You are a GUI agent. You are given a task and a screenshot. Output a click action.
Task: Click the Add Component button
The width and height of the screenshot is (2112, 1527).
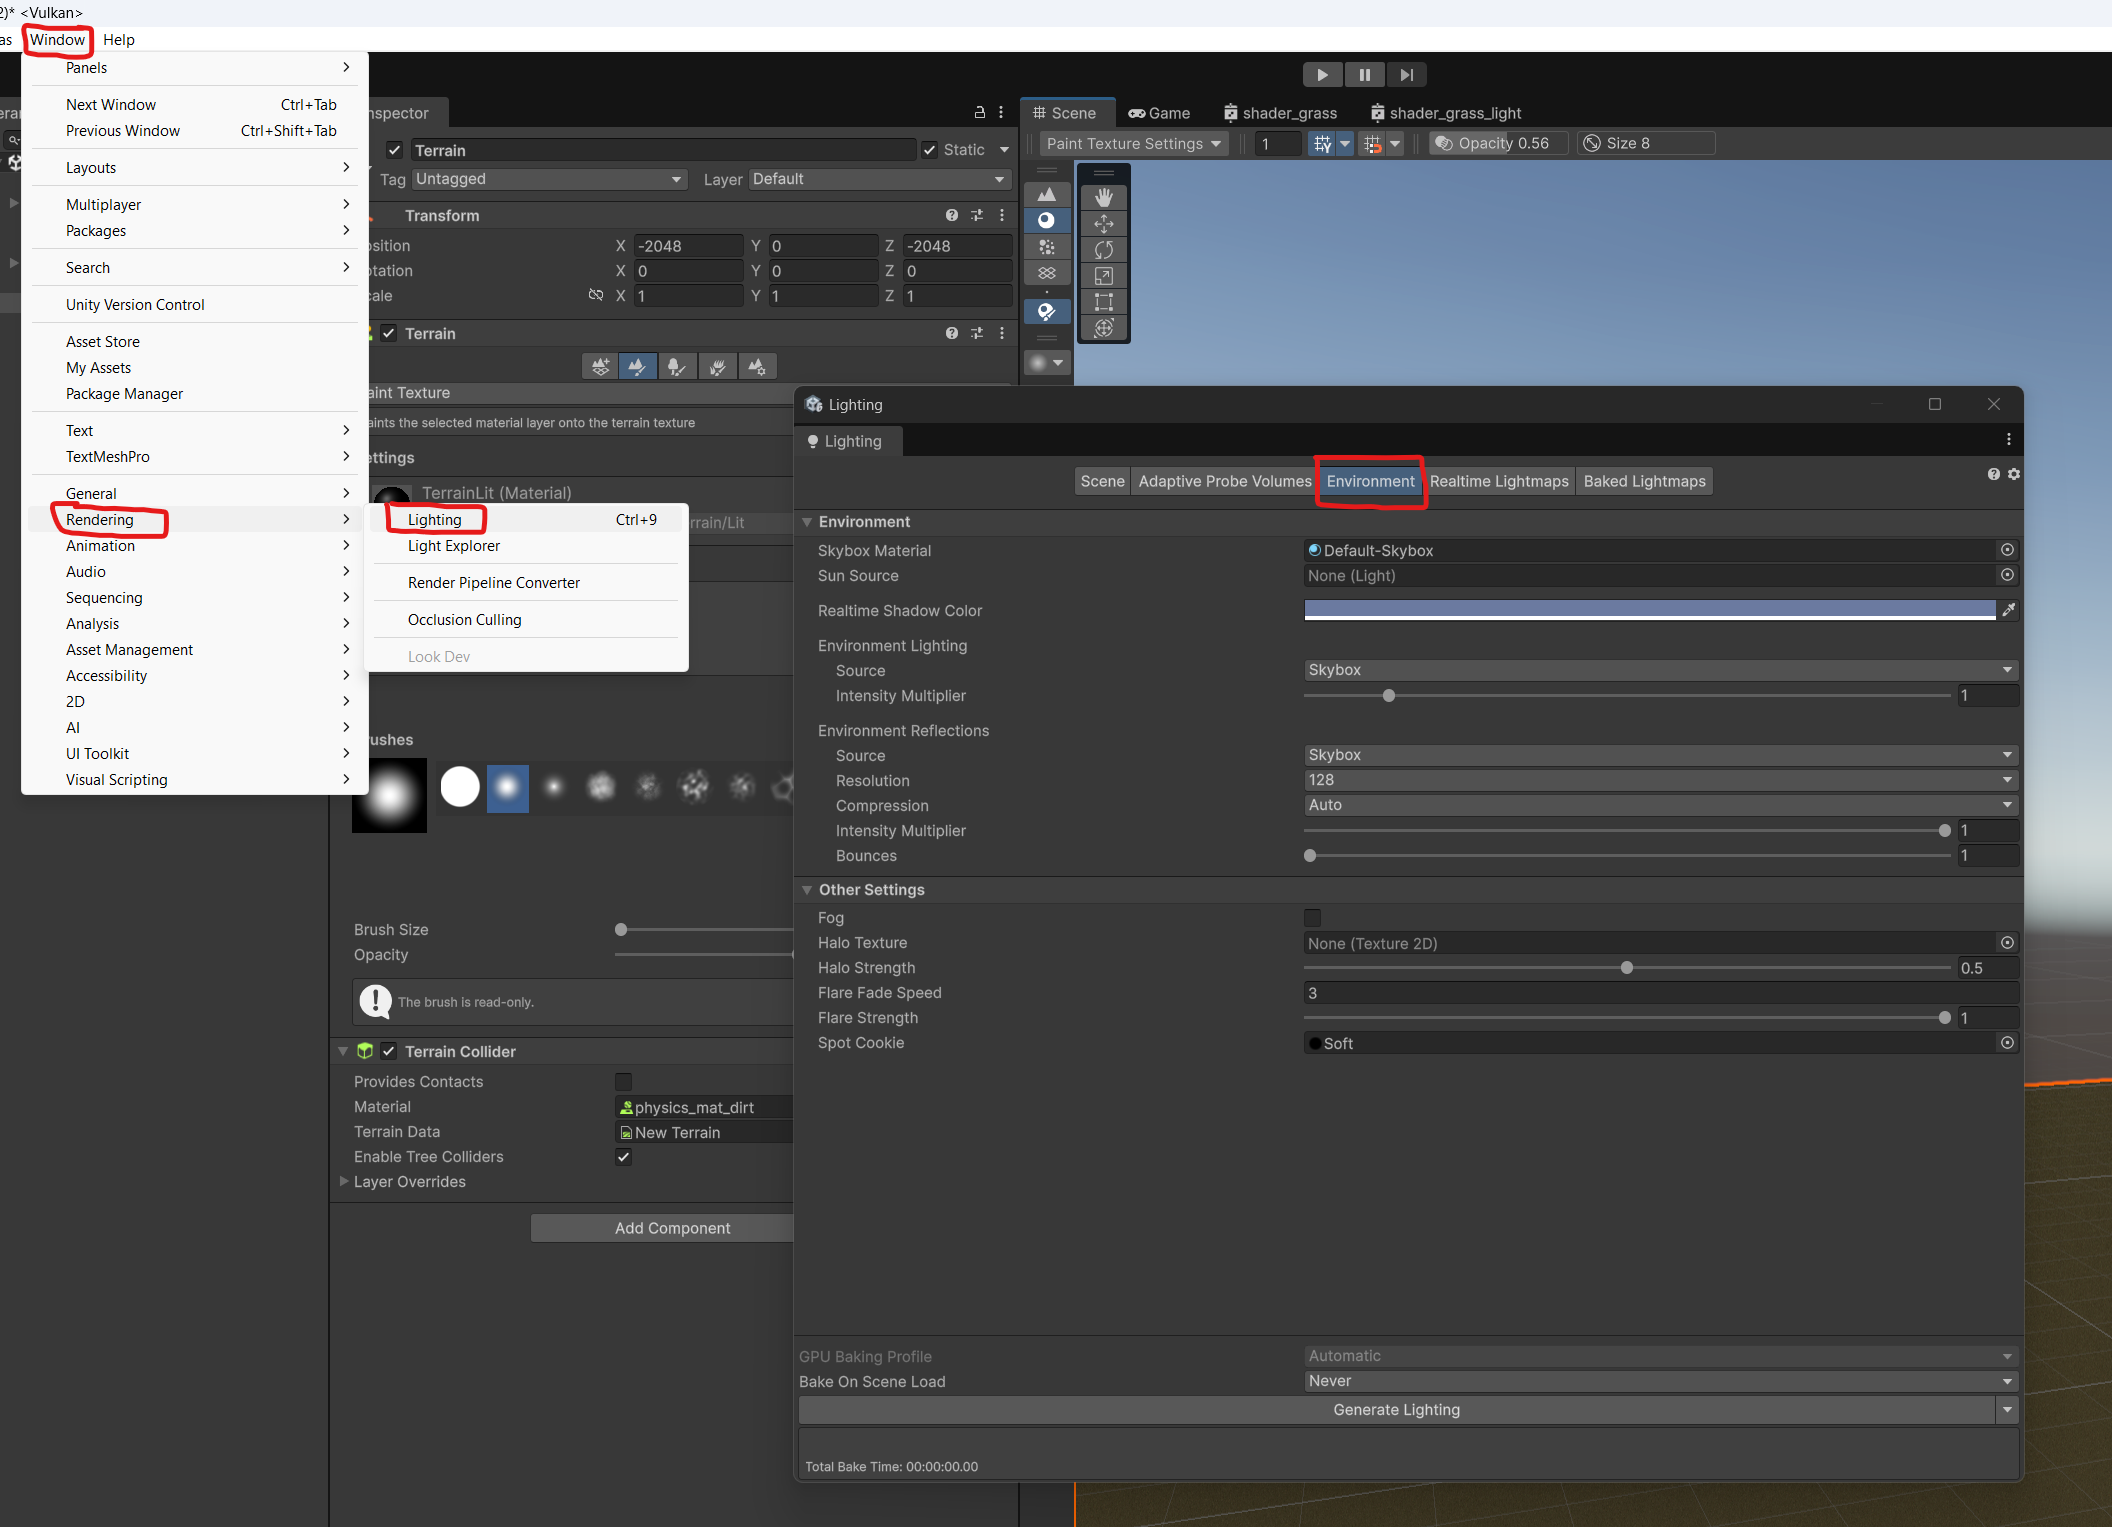click(672, 1228)
